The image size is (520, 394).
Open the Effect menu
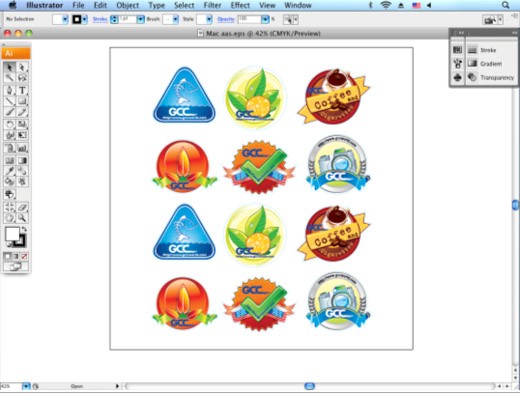(x=240, y=5)
